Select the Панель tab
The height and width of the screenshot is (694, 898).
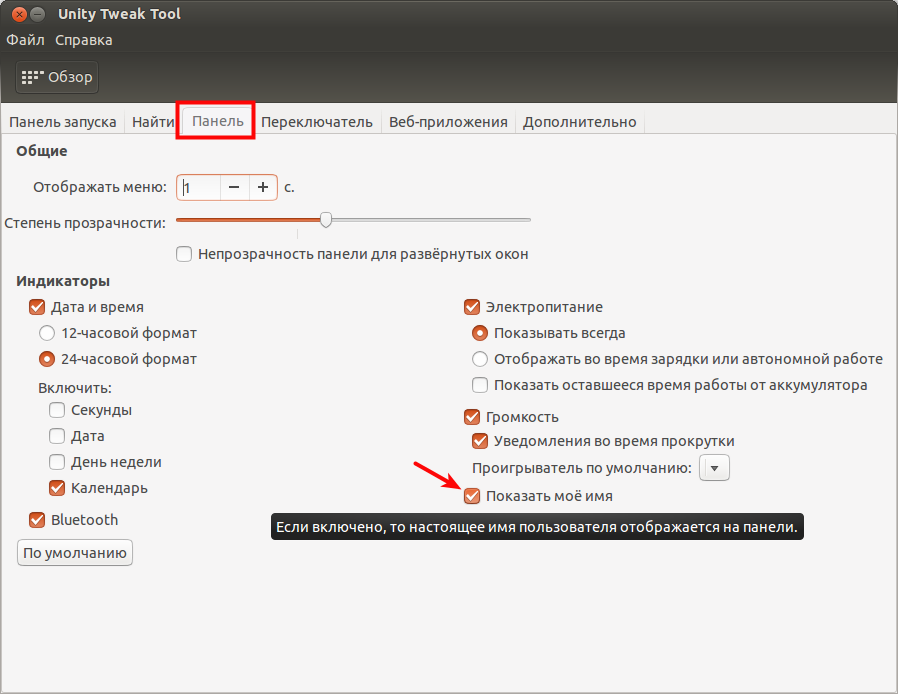tap(218, 121)
